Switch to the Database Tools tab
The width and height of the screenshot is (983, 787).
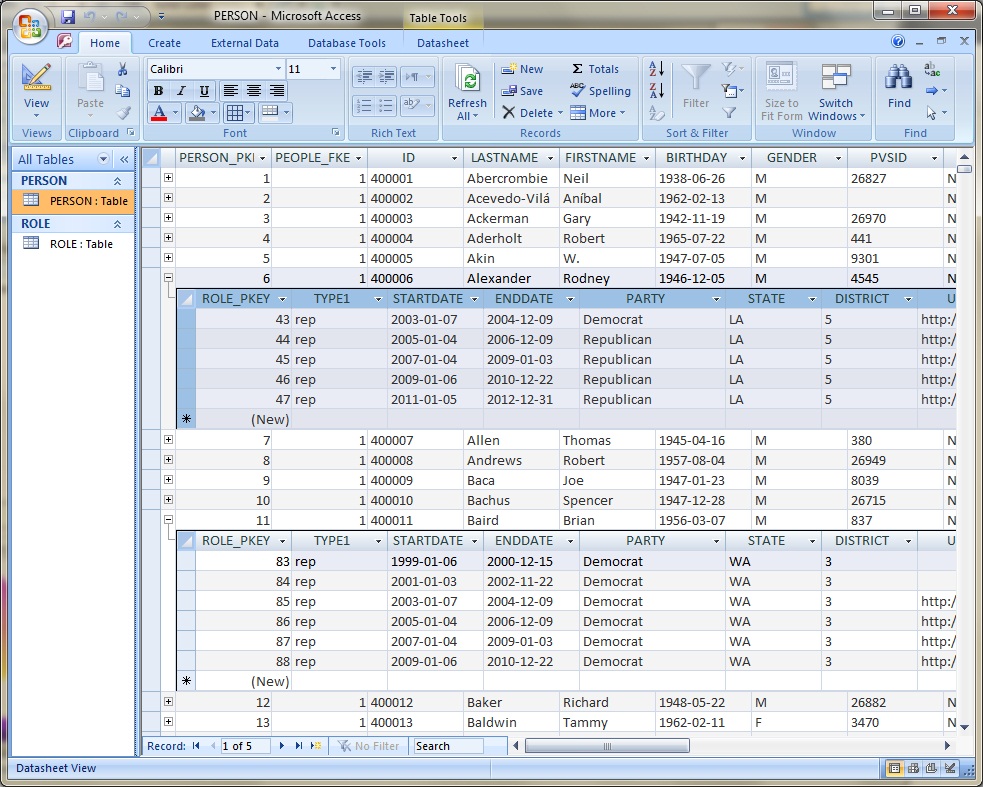click(347, 43)
